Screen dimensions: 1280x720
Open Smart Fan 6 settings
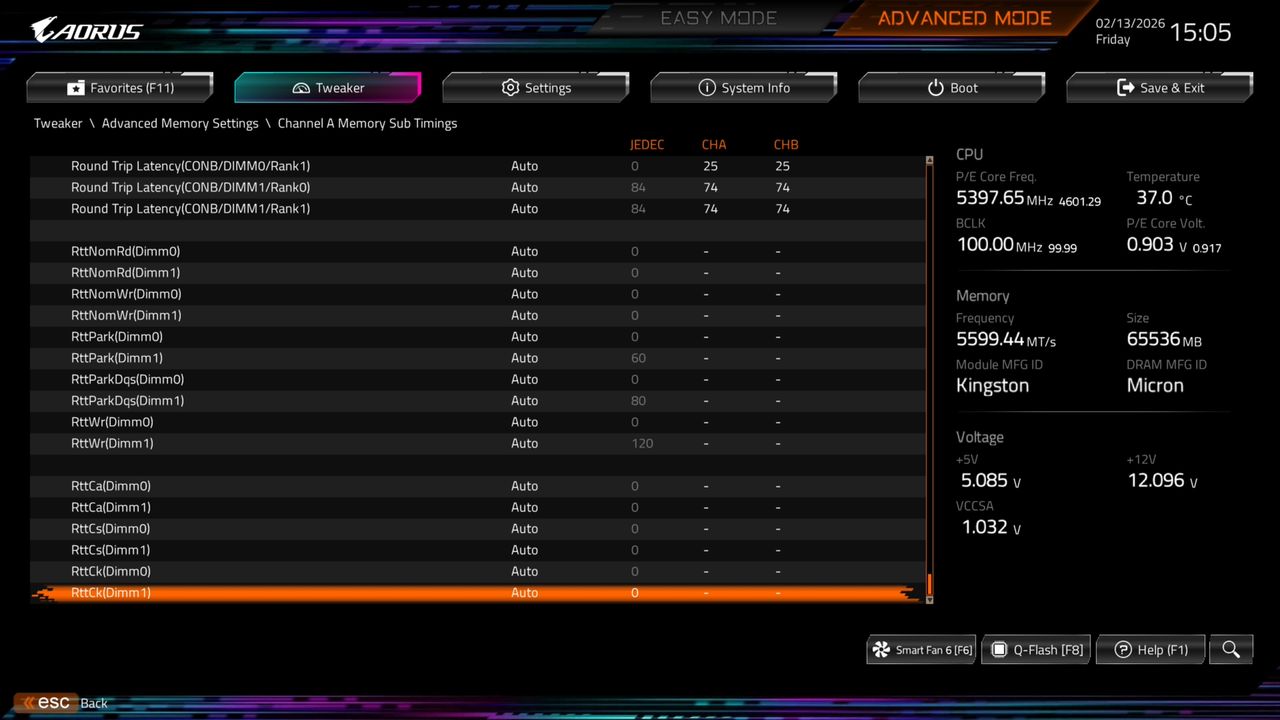pyautogui.click(x=920, y=649)
